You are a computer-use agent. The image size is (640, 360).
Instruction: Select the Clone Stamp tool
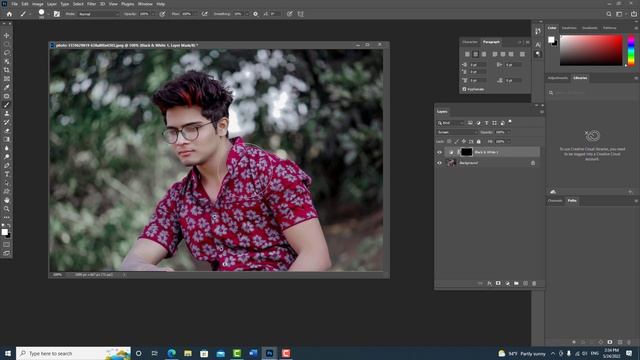tap(7, 113)
